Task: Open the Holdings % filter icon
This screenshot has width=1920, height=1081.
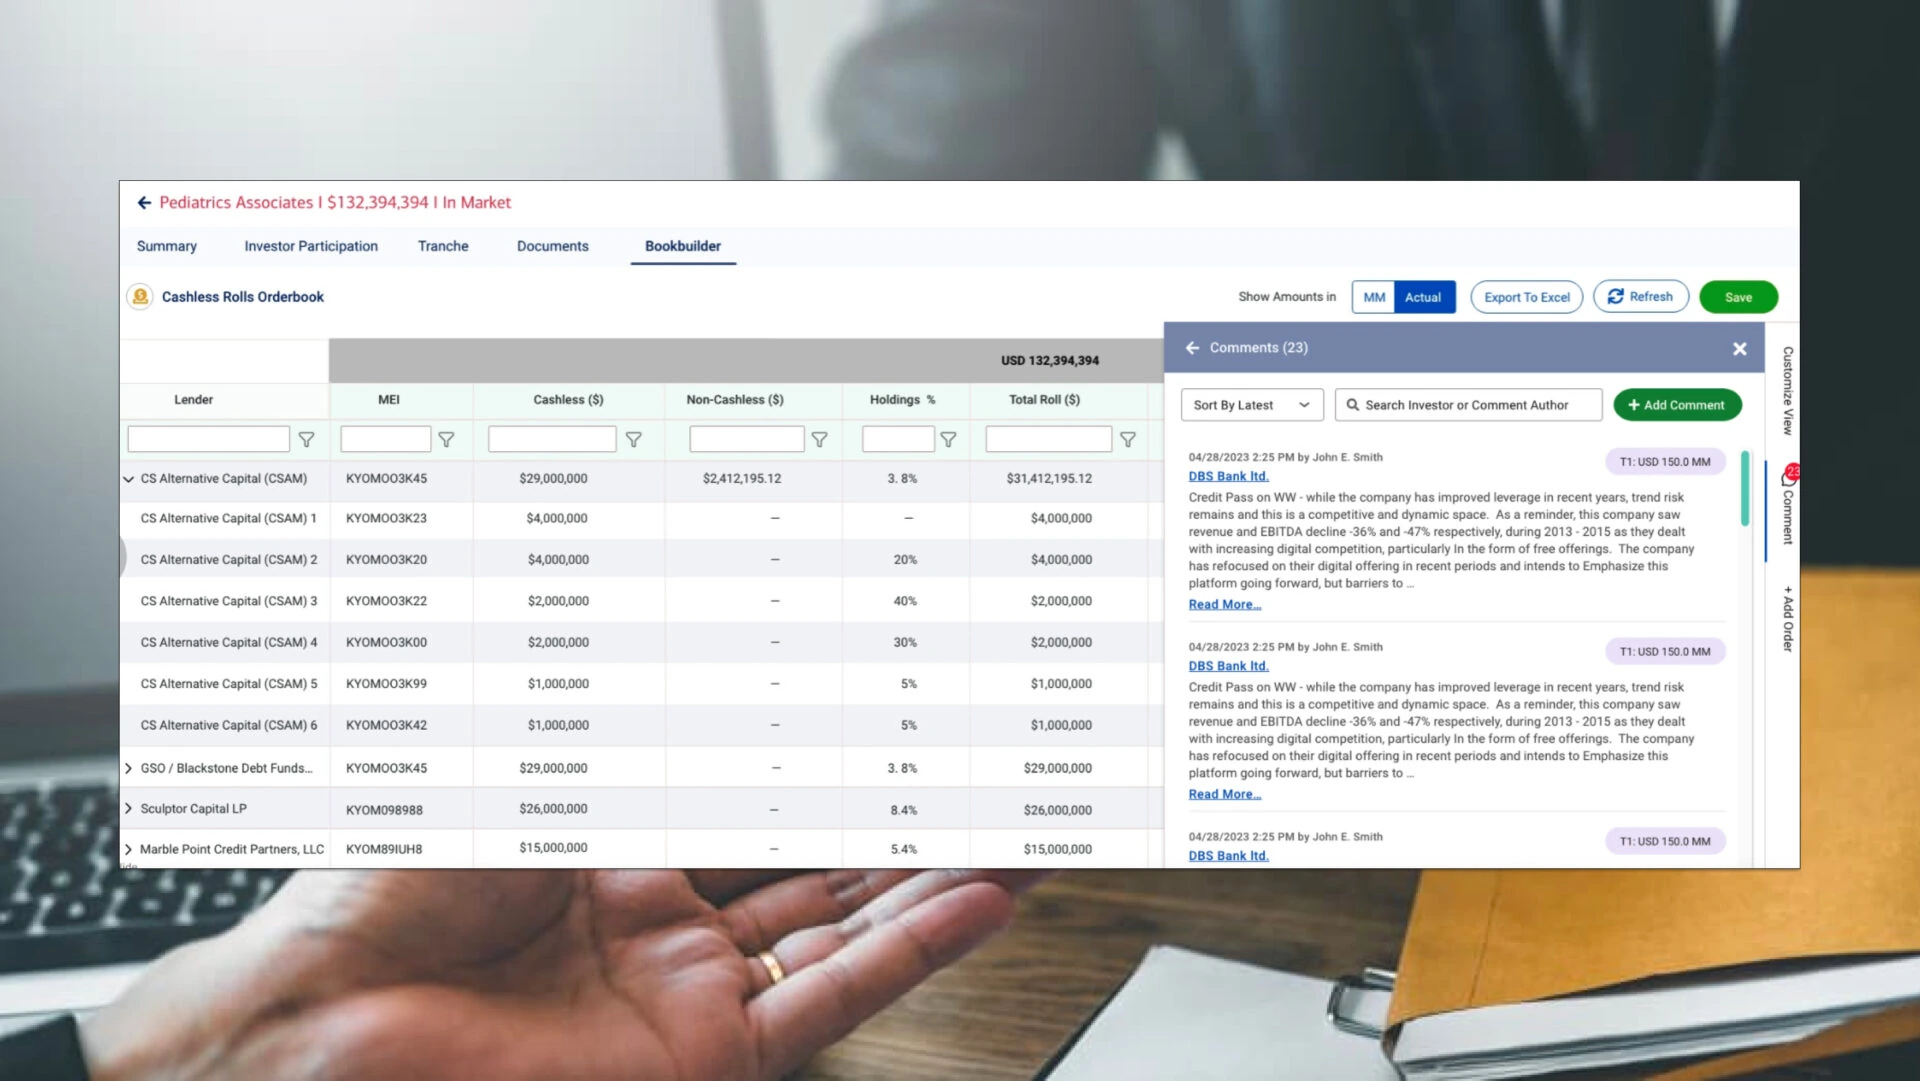Action: [949, 440]
